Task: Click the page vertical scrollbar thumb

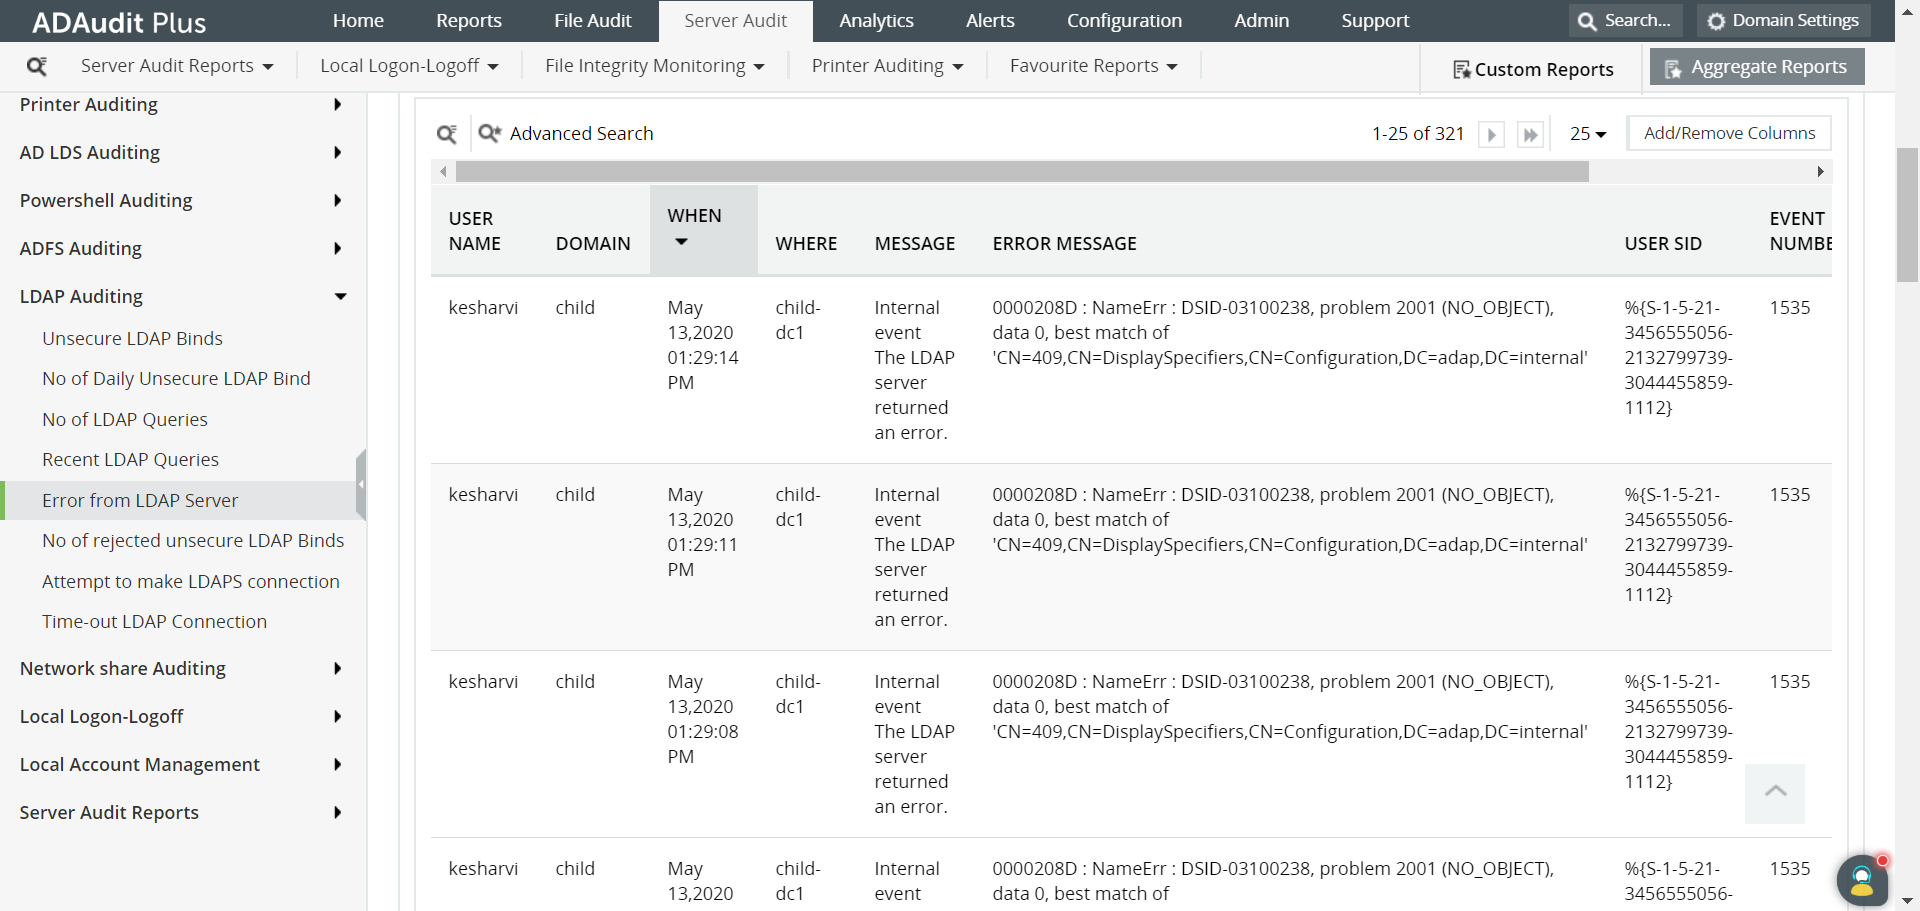Action: 1907,215
